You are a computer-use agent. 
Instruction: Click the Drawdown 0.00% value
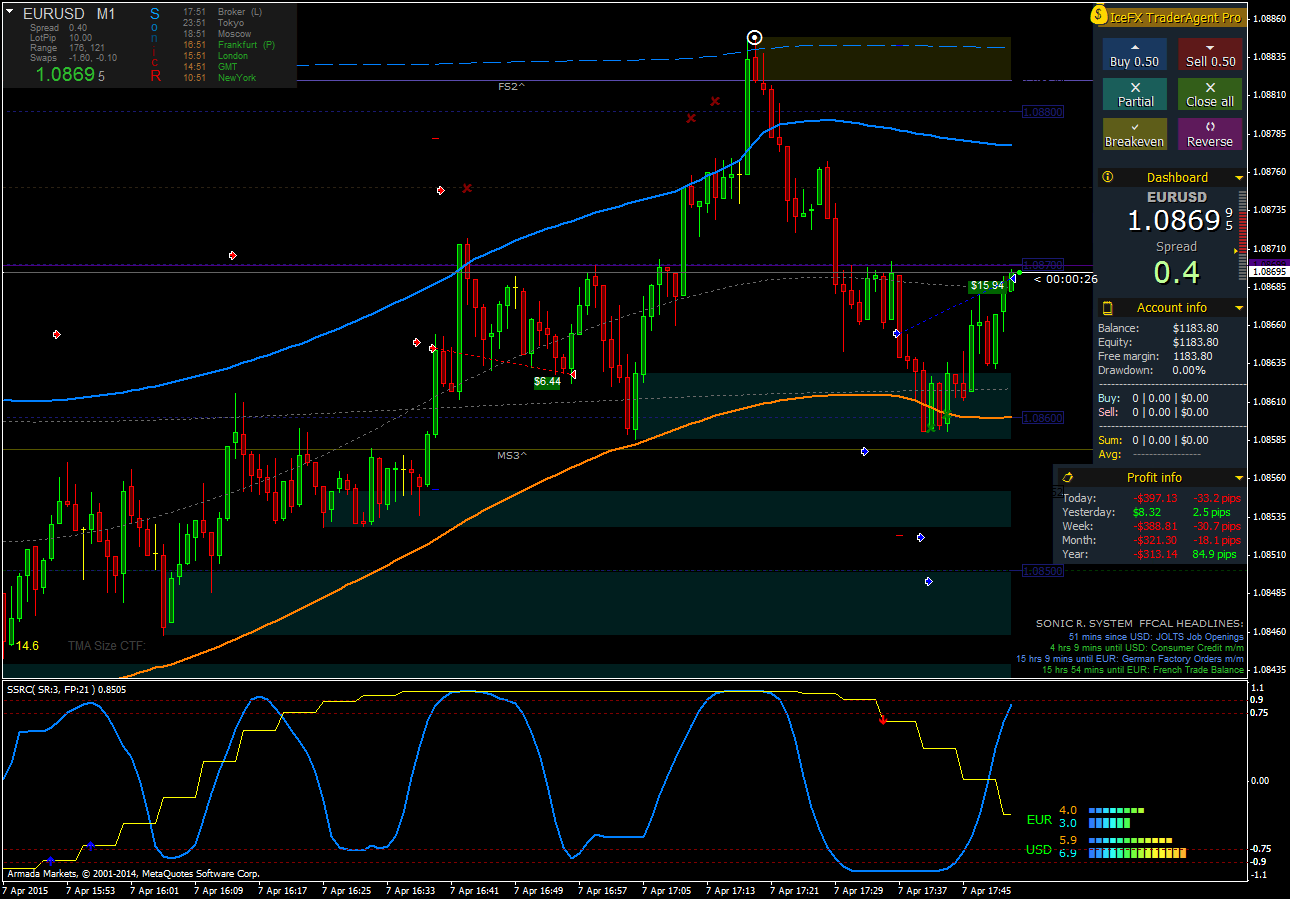[x=1189, y=370]
